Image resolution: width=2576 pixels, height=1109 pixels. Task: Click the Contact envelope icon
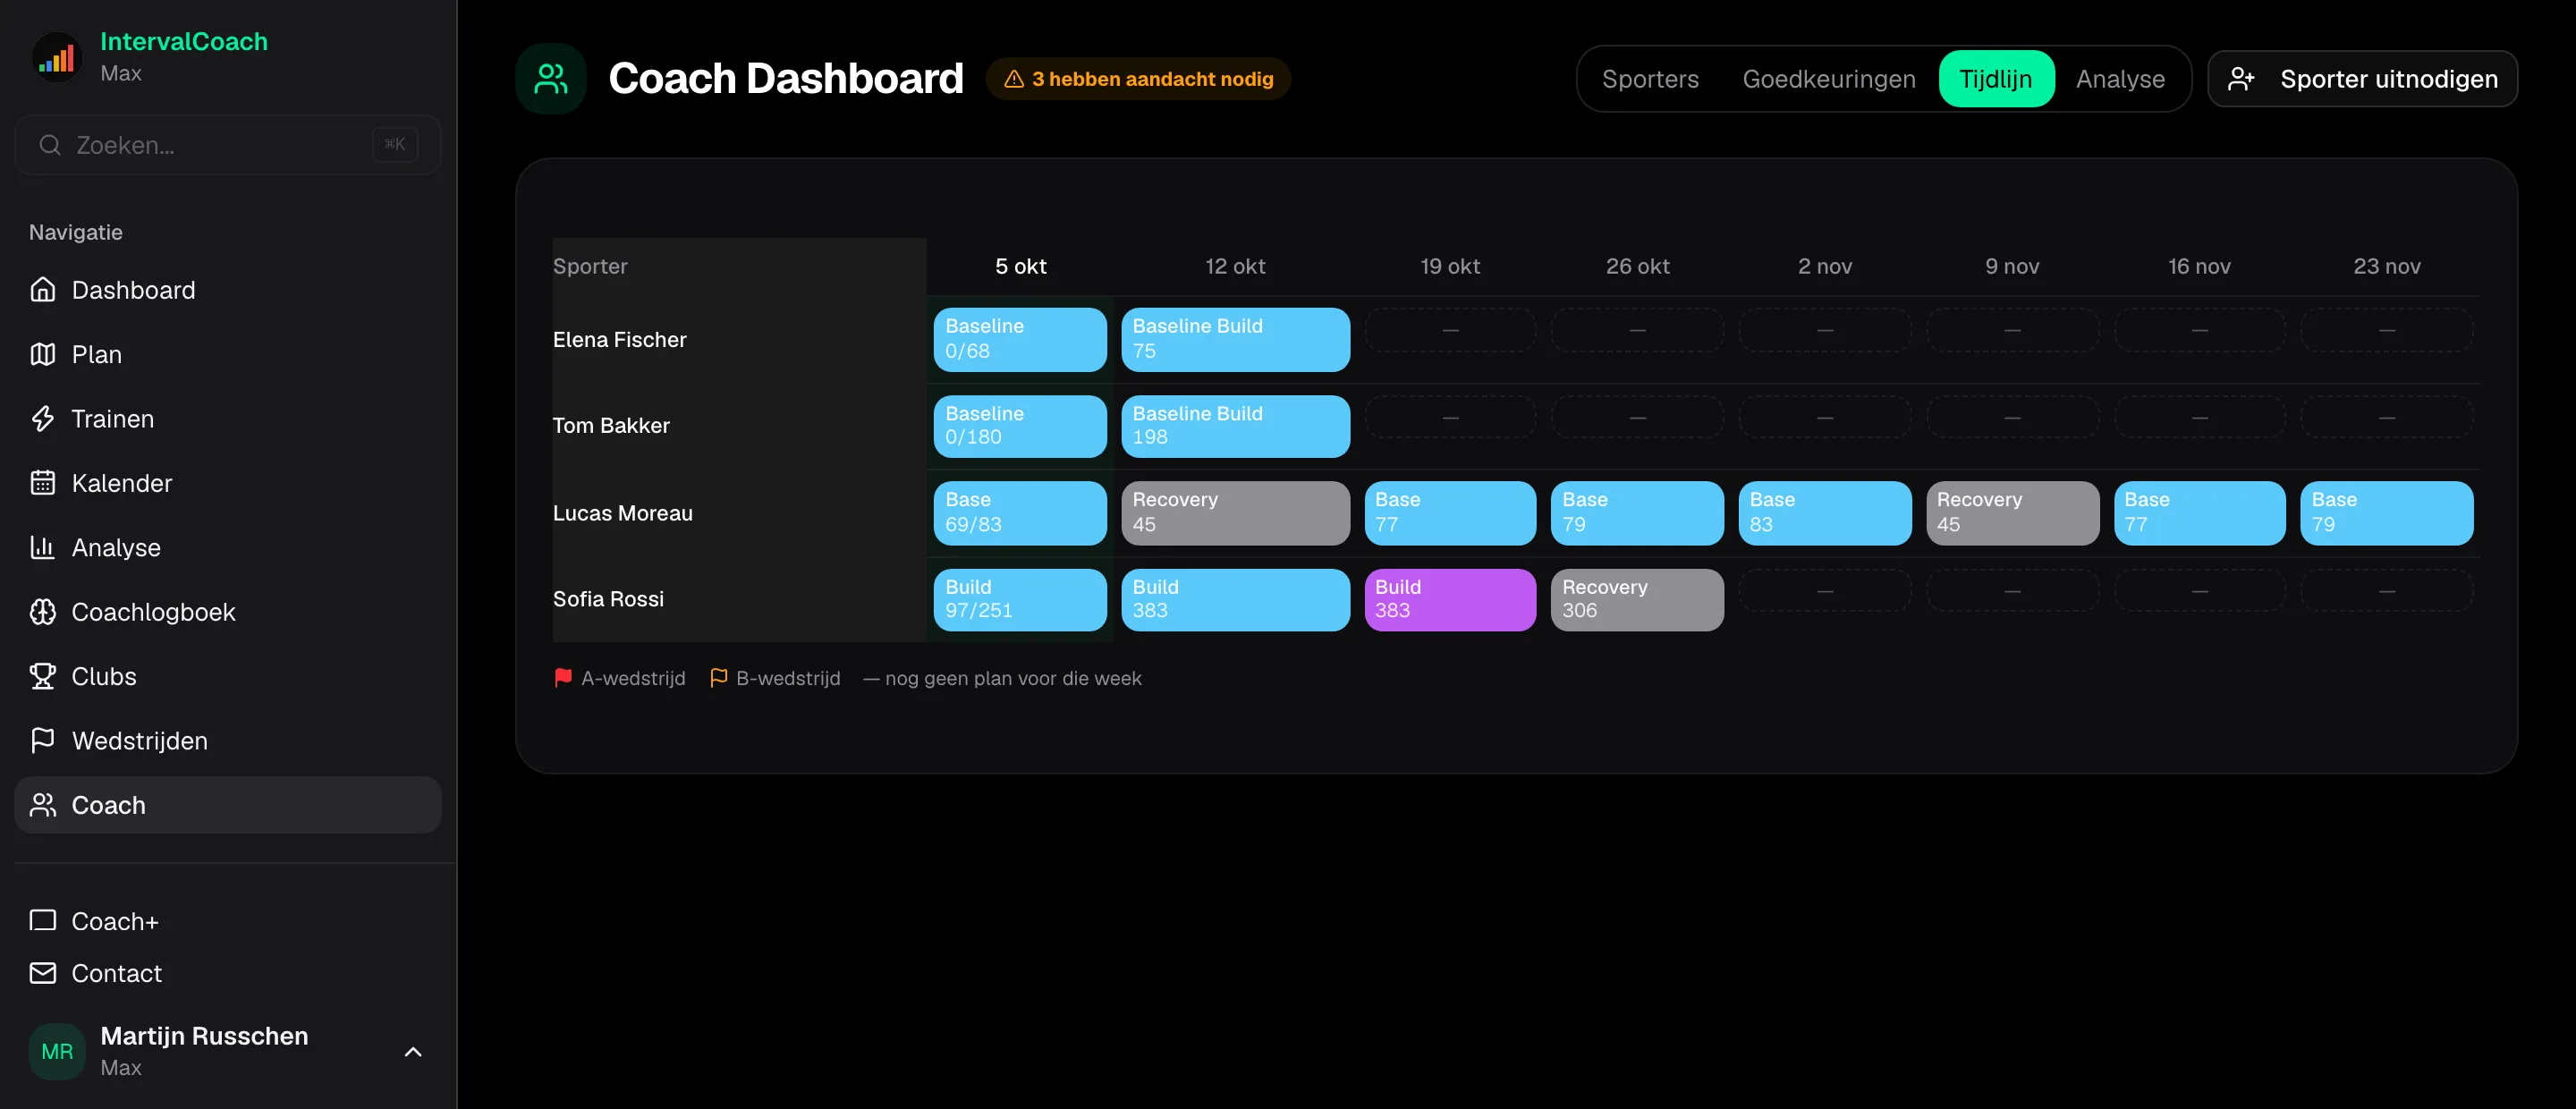42,973
